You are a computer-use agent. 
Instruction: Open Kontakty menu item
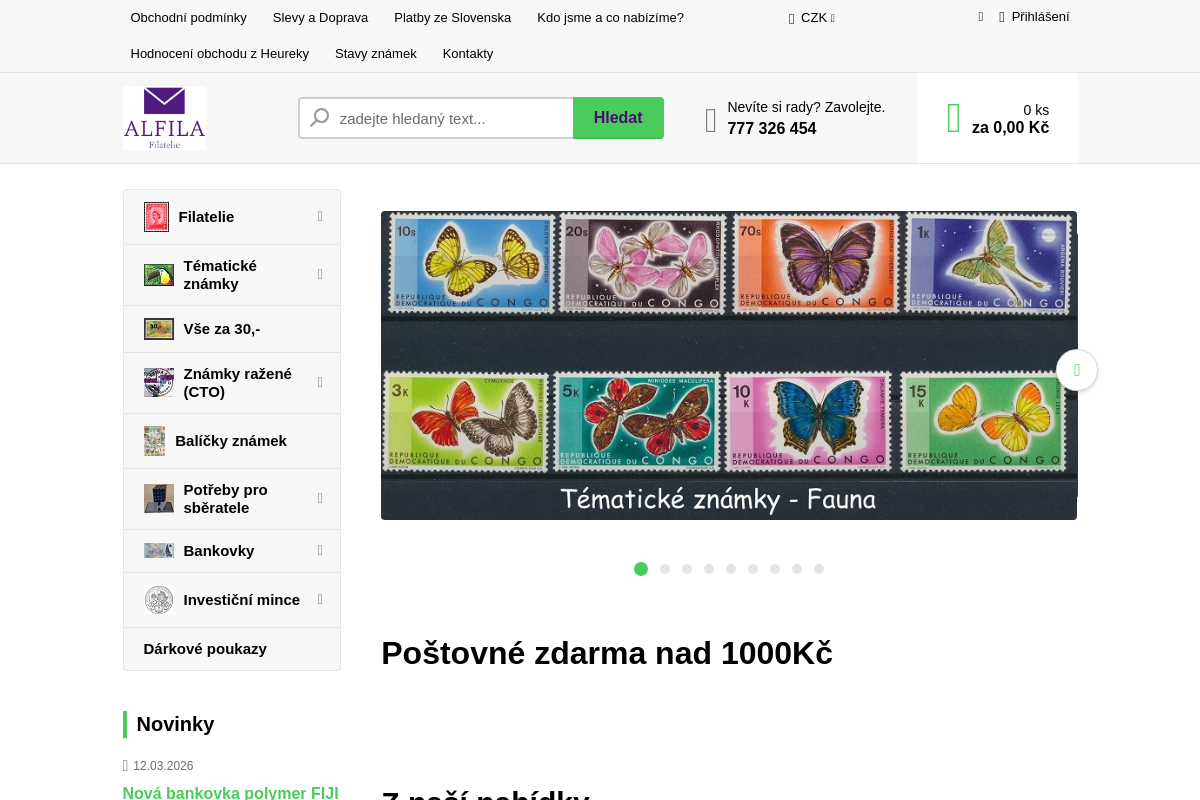468,54
